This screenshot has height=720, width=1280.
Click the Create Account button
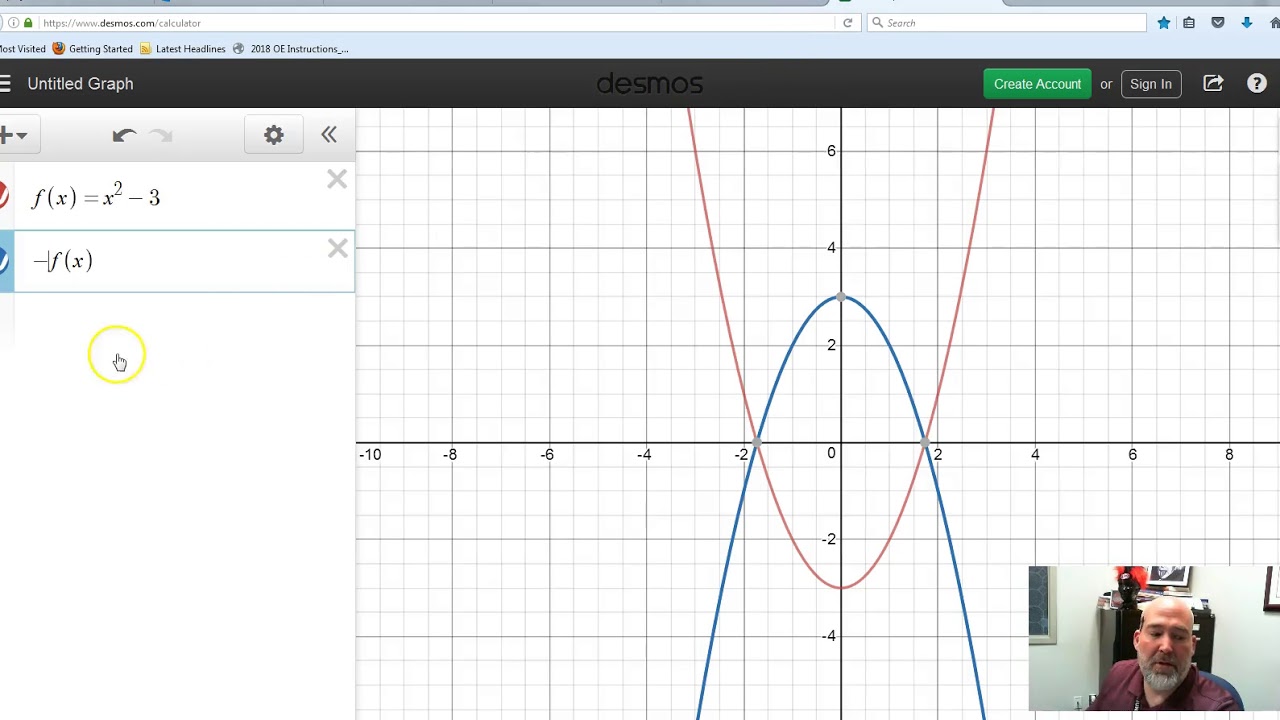[x=1037, y=84]
